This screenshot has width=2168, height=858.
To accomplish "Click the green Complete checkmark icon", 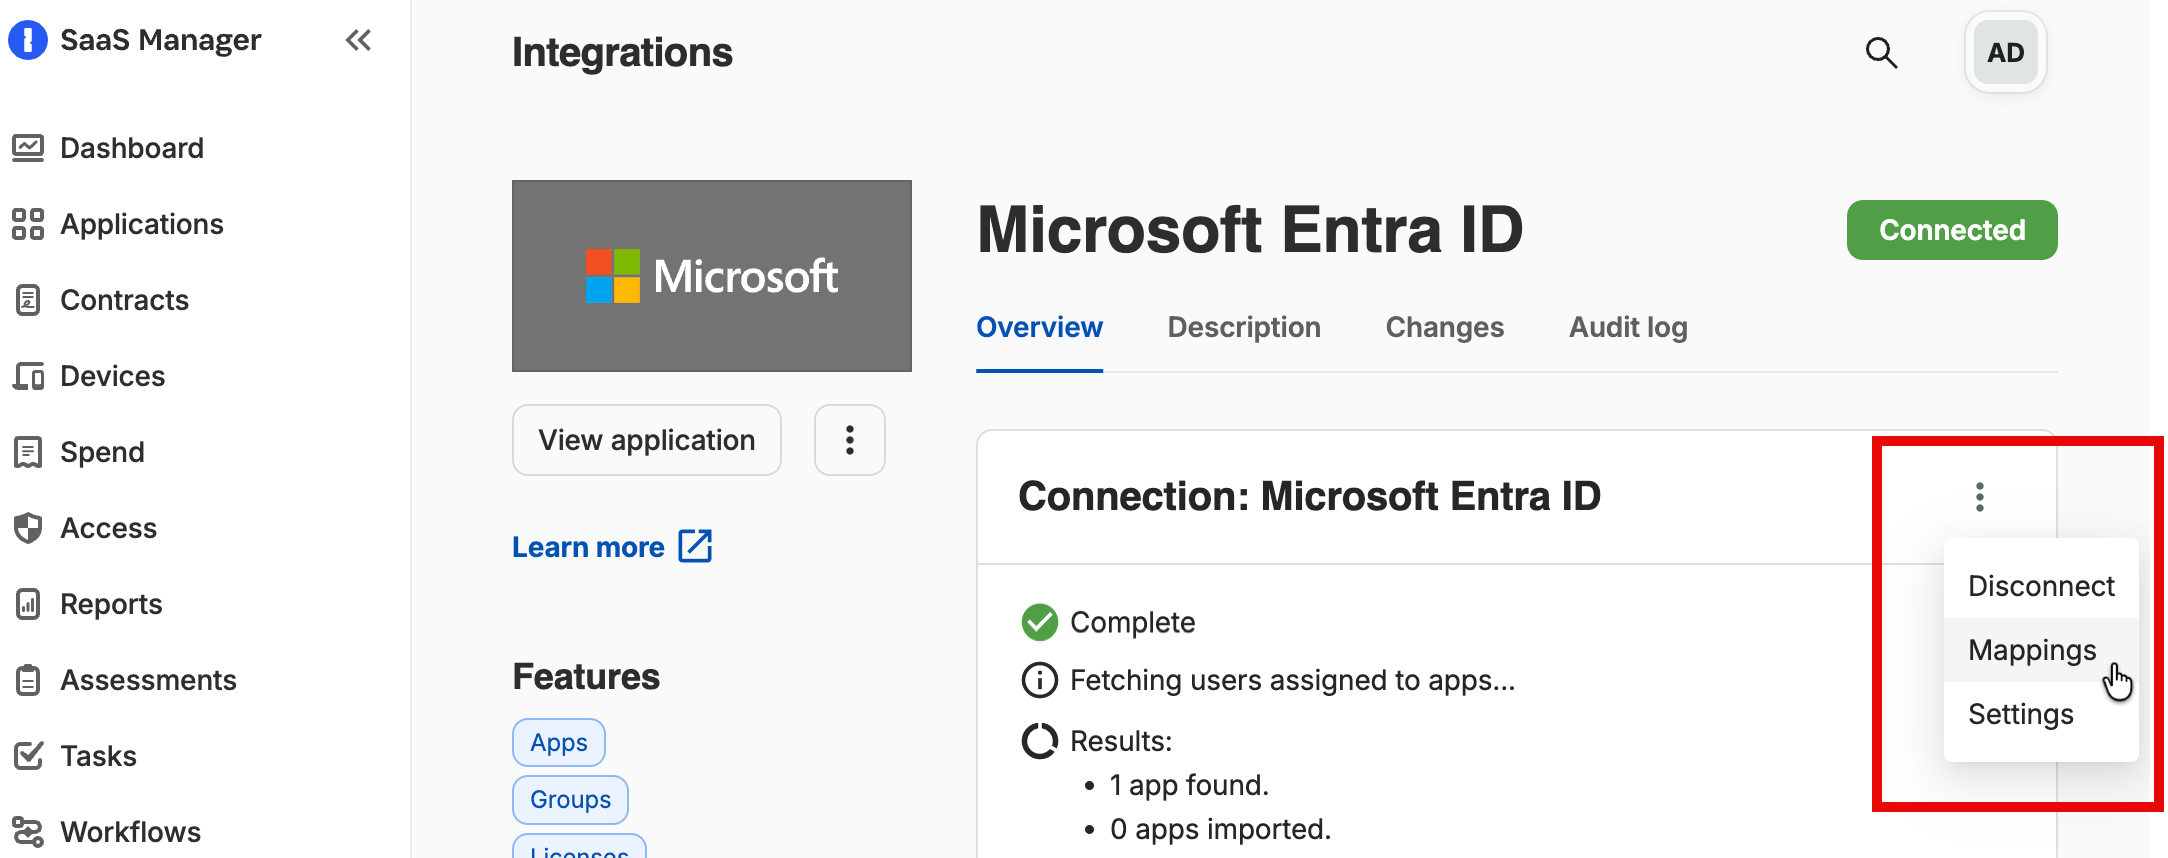I will coord(1040,622).
